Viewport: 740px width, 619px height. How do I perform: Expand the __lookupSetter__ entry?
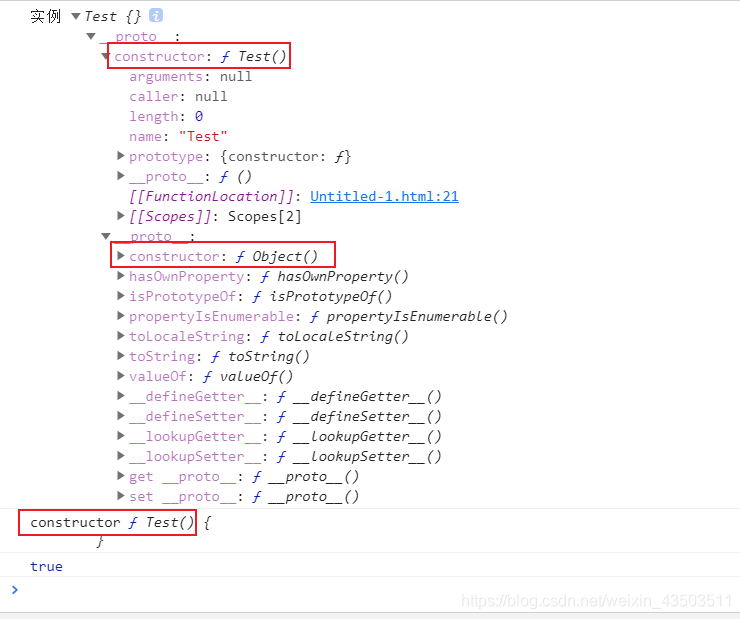pyautogui.click(x=121, y=455)
